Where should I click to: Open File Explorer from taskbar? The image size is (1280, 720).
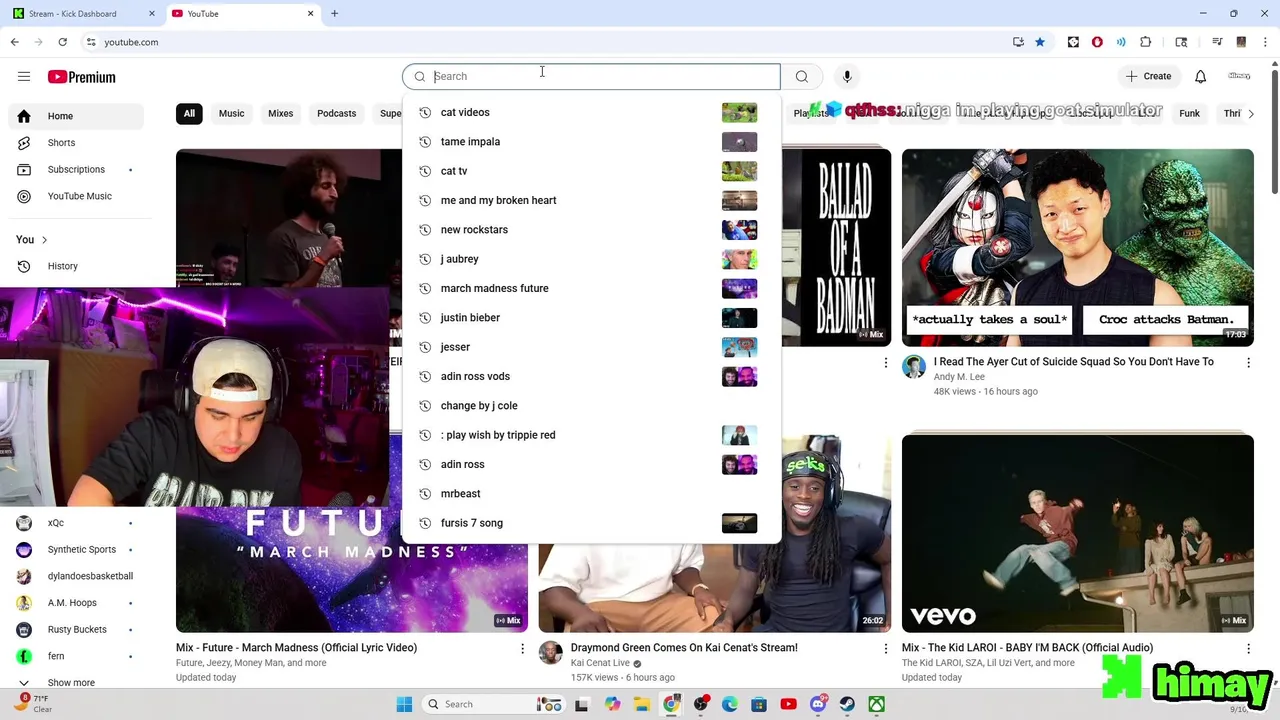(x=641, y=704)
